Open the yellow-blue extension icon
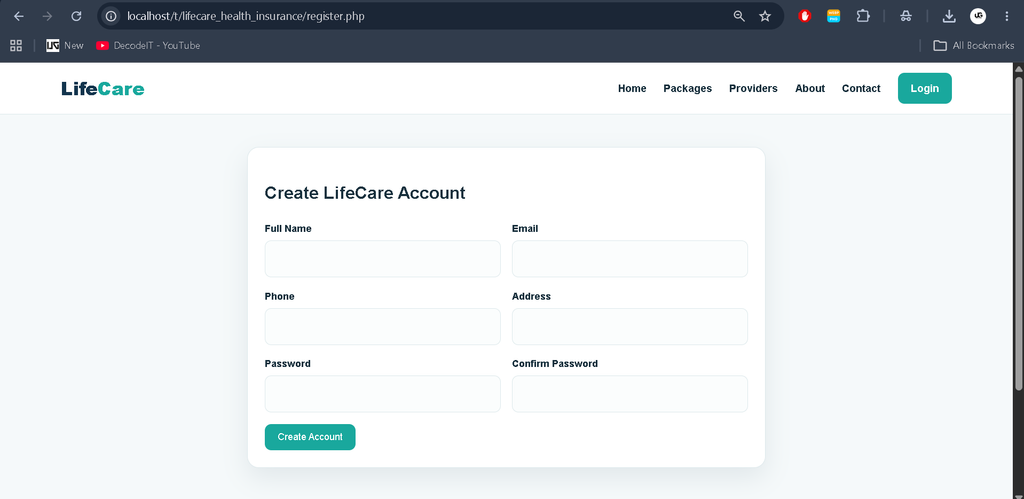The height and width of the screenshot is (499, 1024). tap(834, 16)
